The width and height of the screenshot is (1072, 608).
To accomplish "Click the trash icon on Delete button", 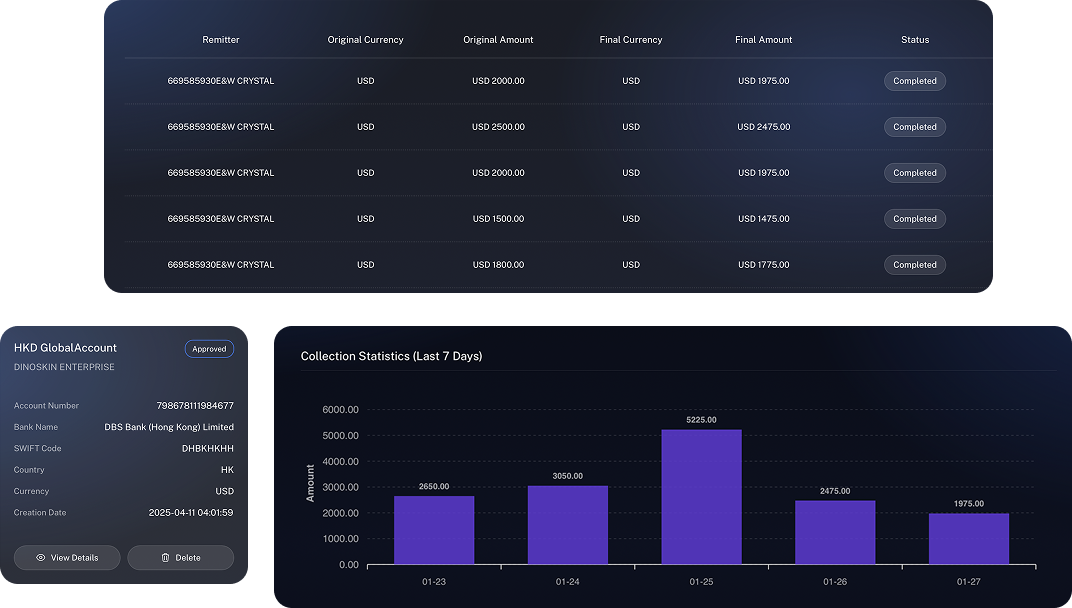I will 165,558.
